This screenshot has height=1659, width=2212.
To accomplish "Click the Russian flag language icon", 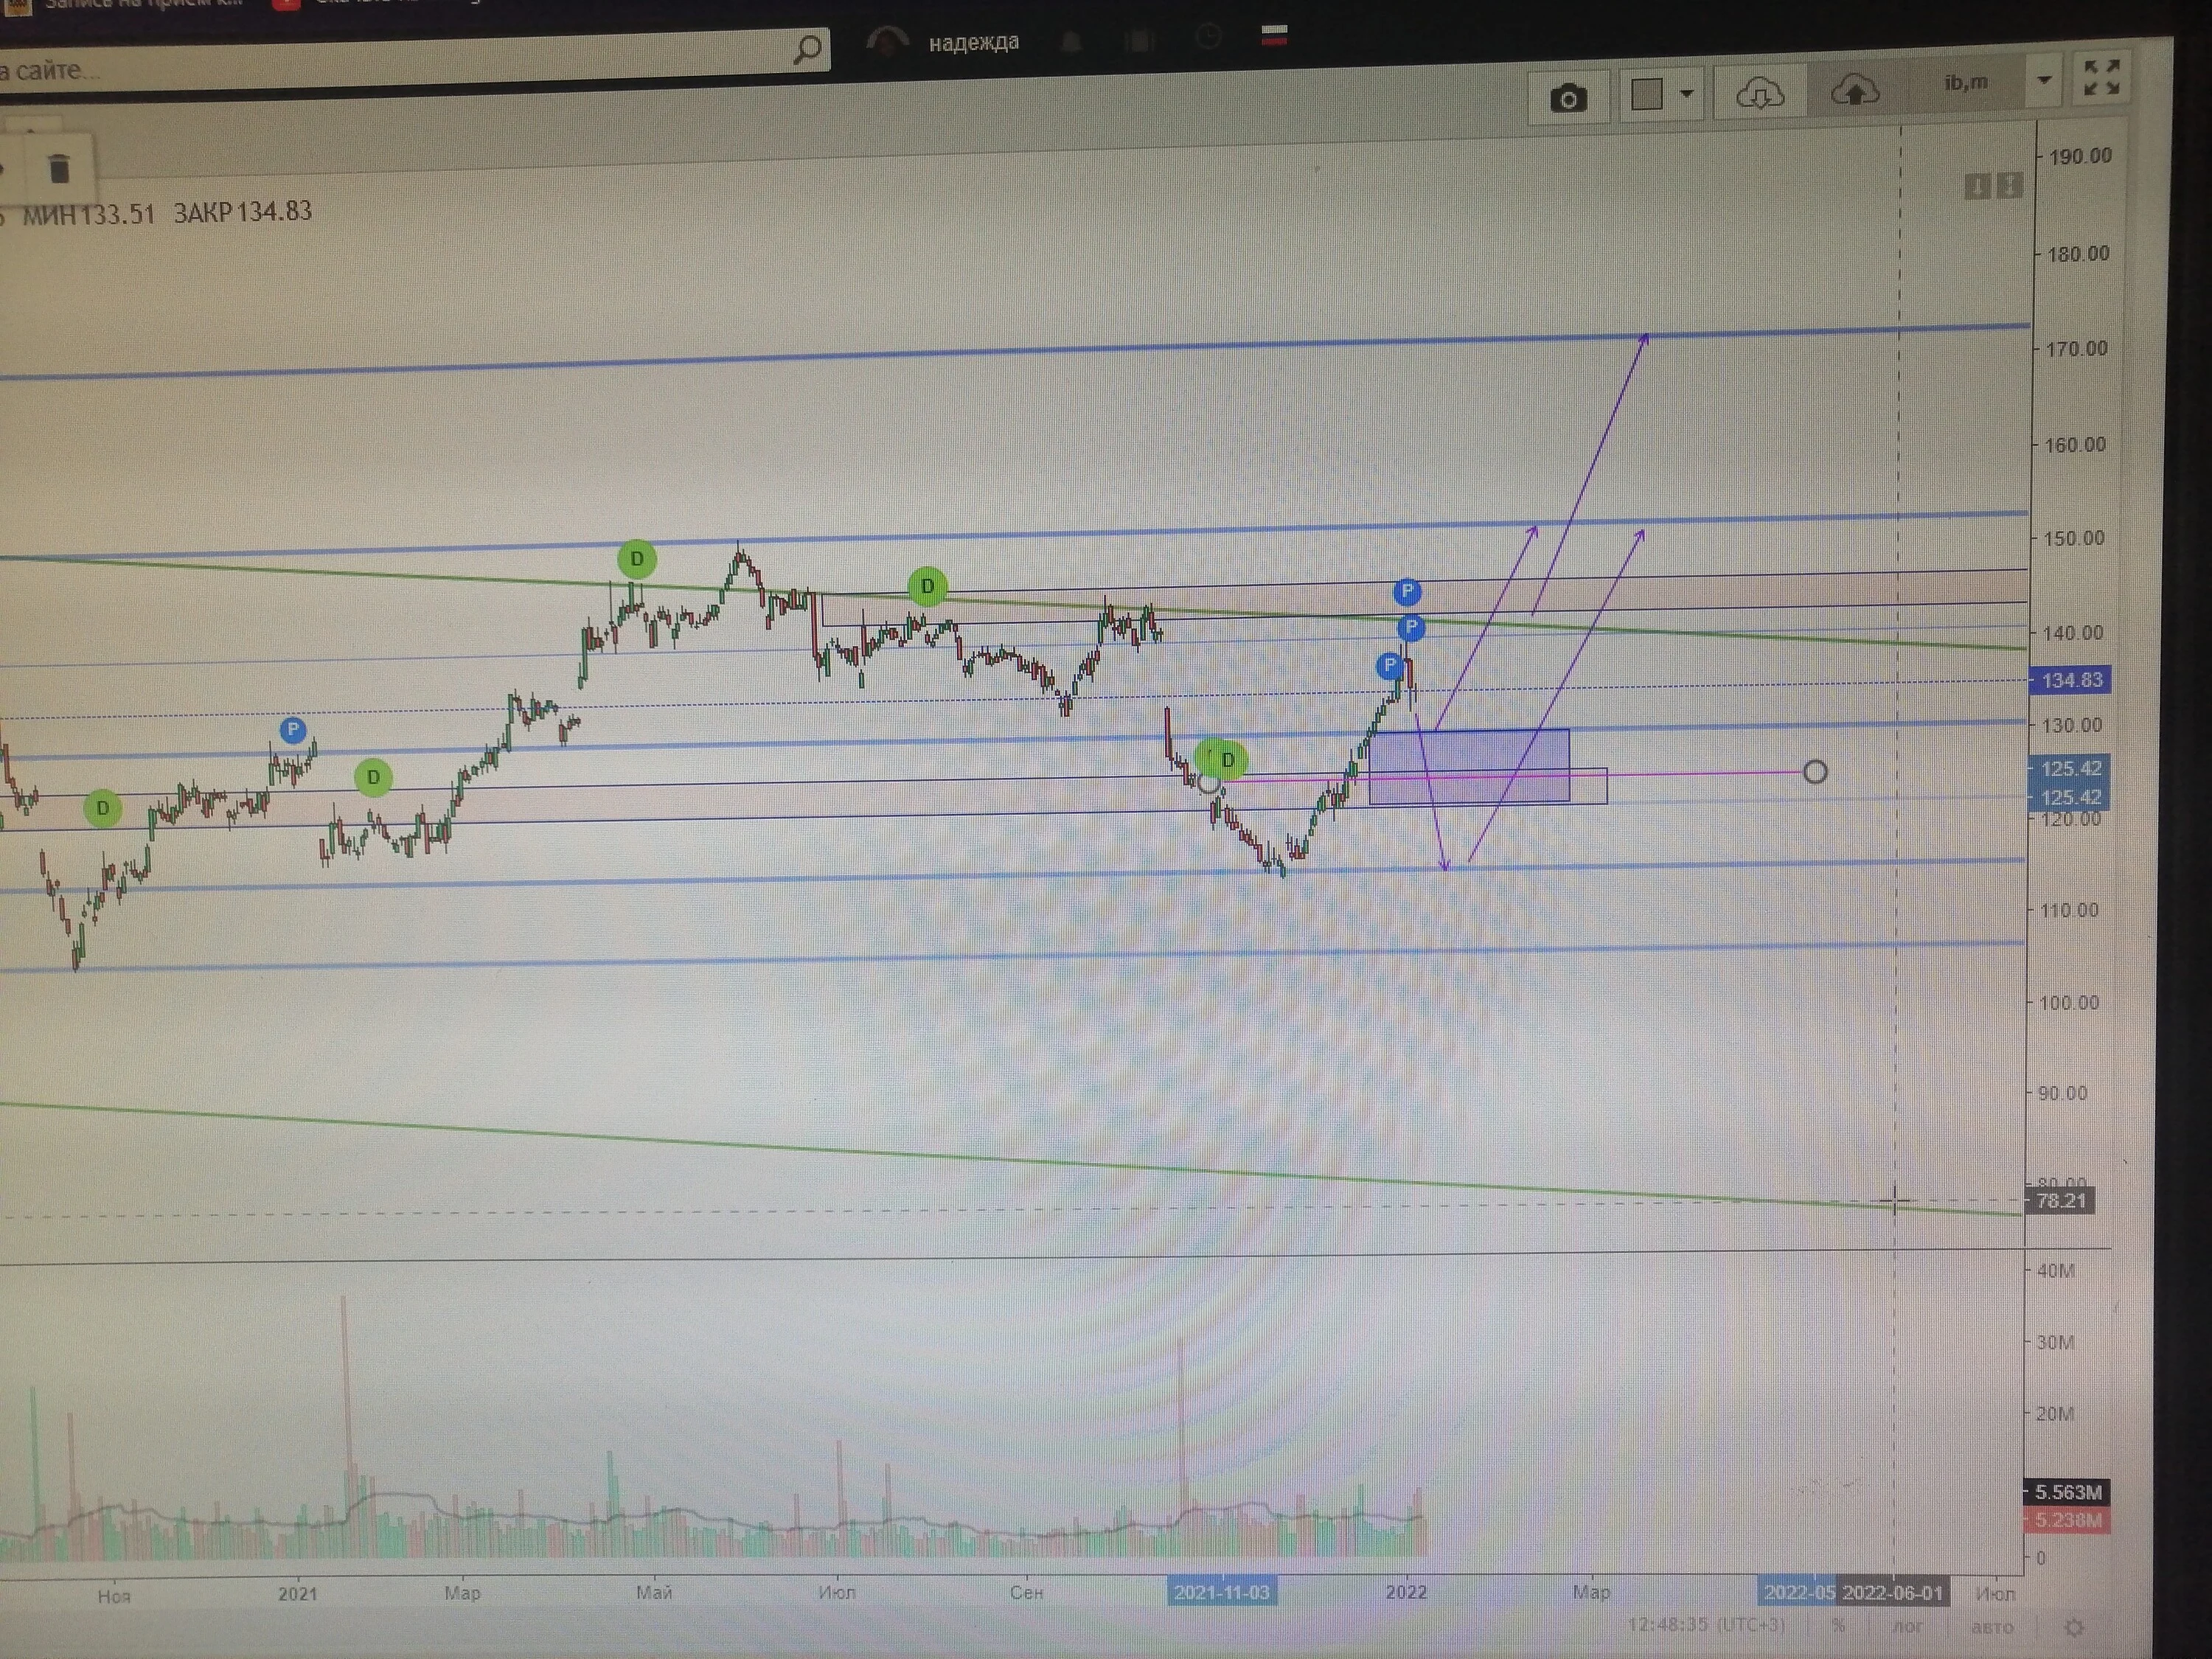I will (1274, 36).
